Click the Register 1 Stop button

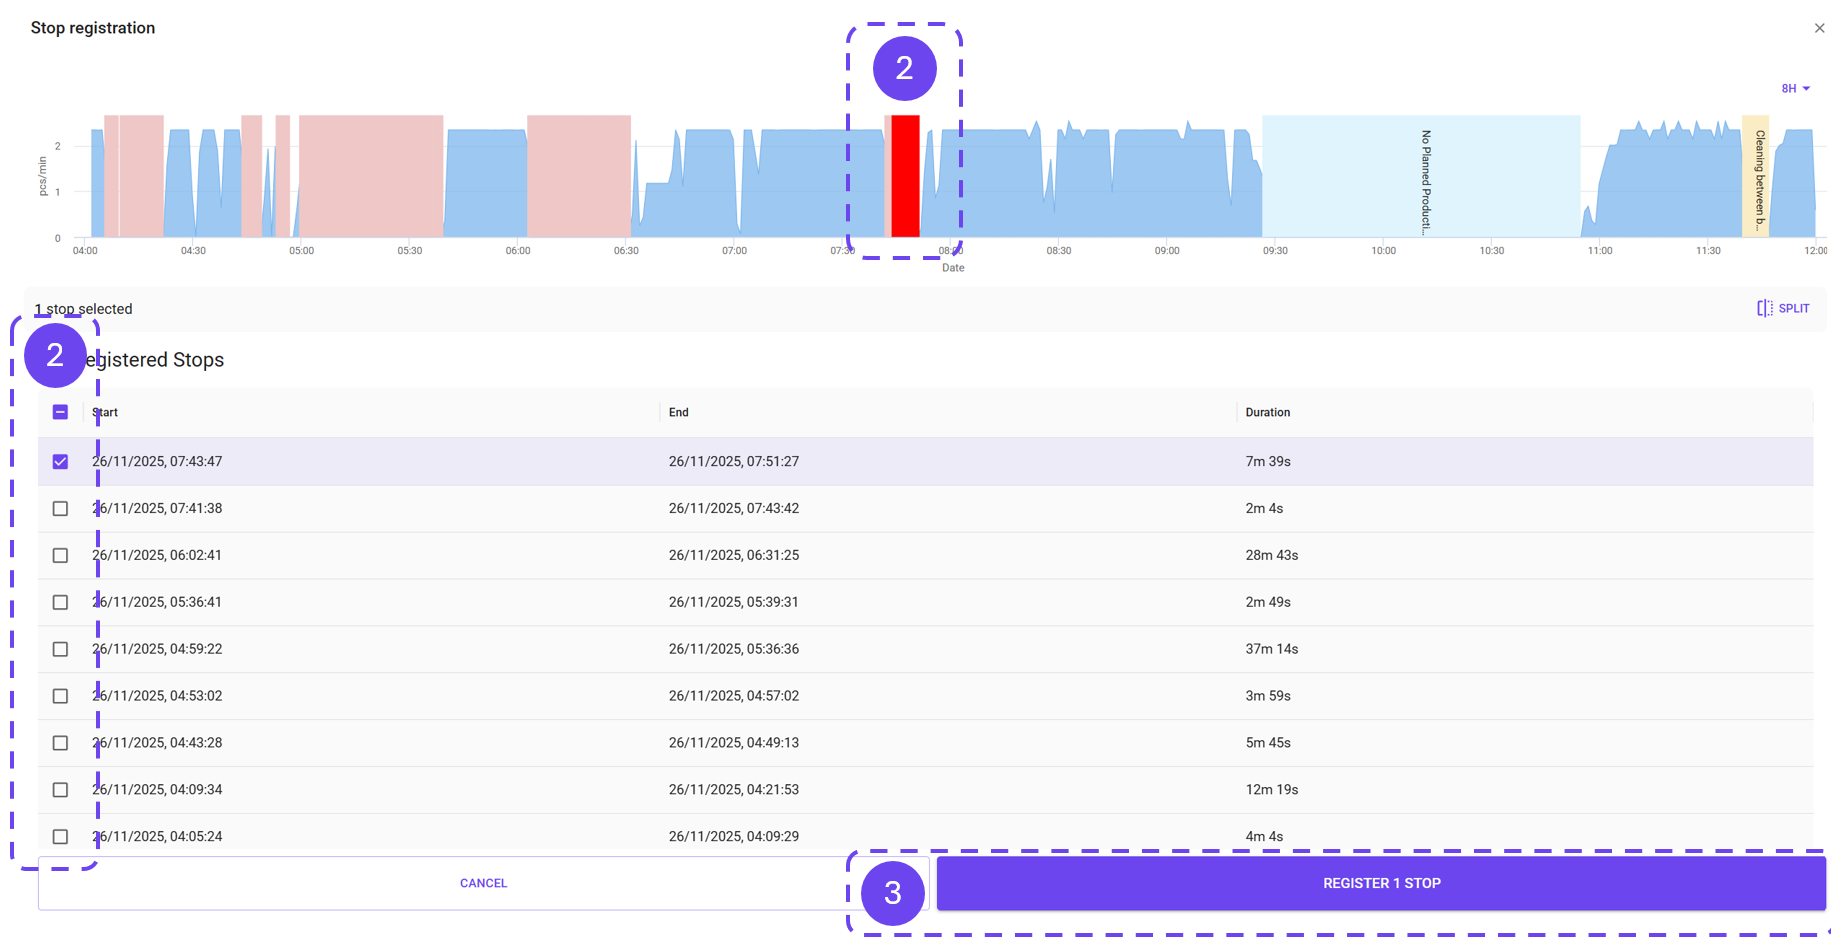tap(1381, 883)
